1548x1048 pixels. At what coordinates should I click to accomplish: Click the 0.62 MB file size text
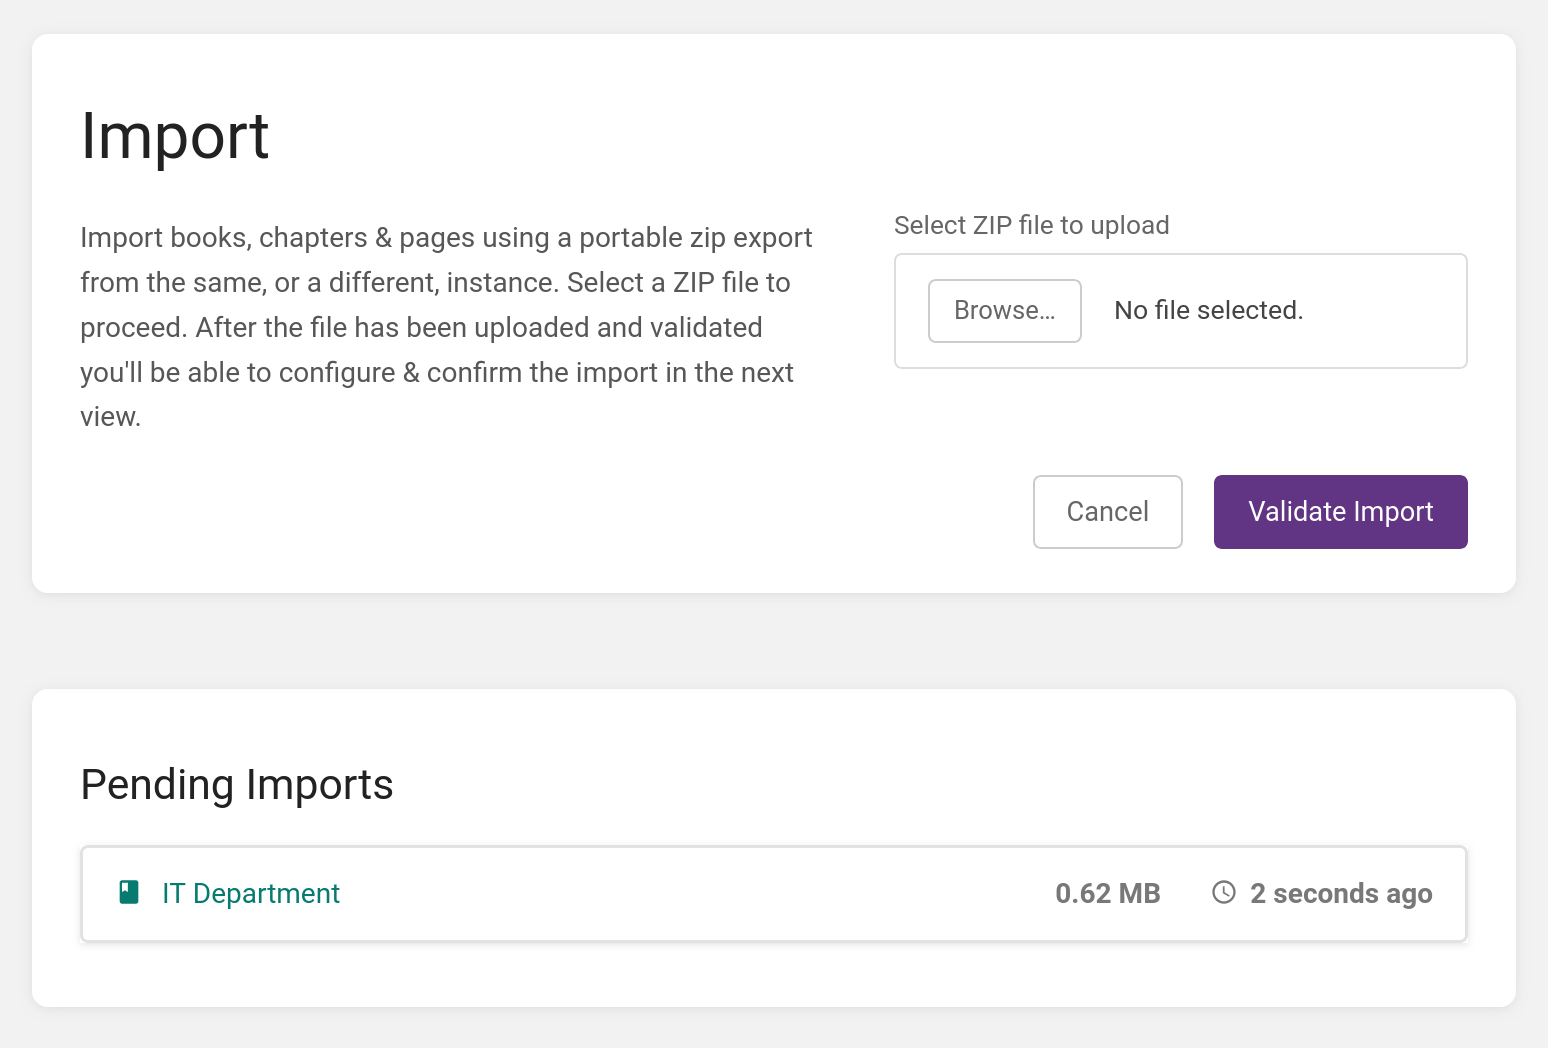1107,893
